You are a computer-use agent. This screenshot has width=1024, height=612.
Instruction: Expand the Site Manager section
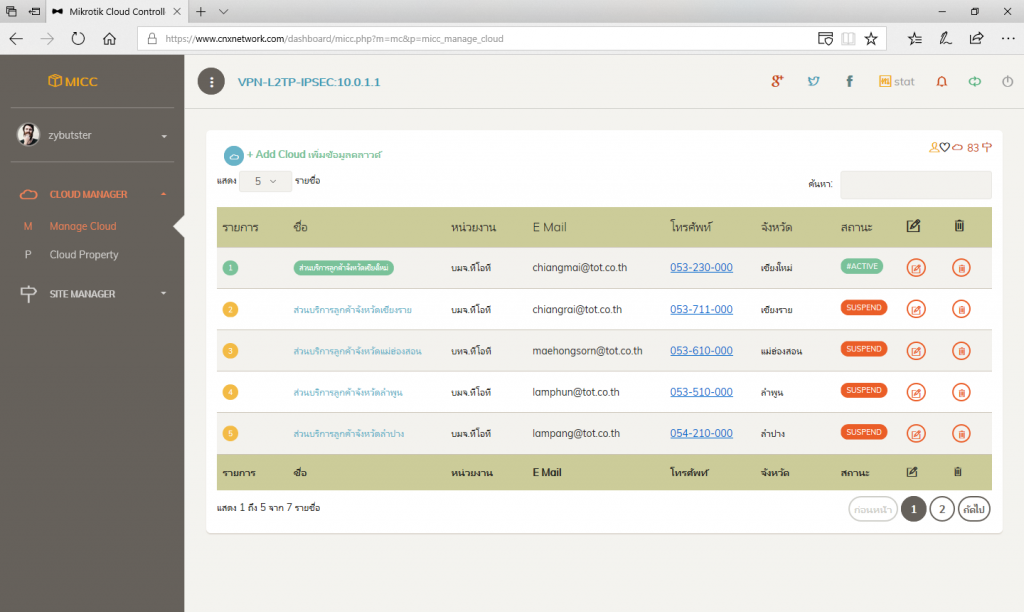point(163,294)
